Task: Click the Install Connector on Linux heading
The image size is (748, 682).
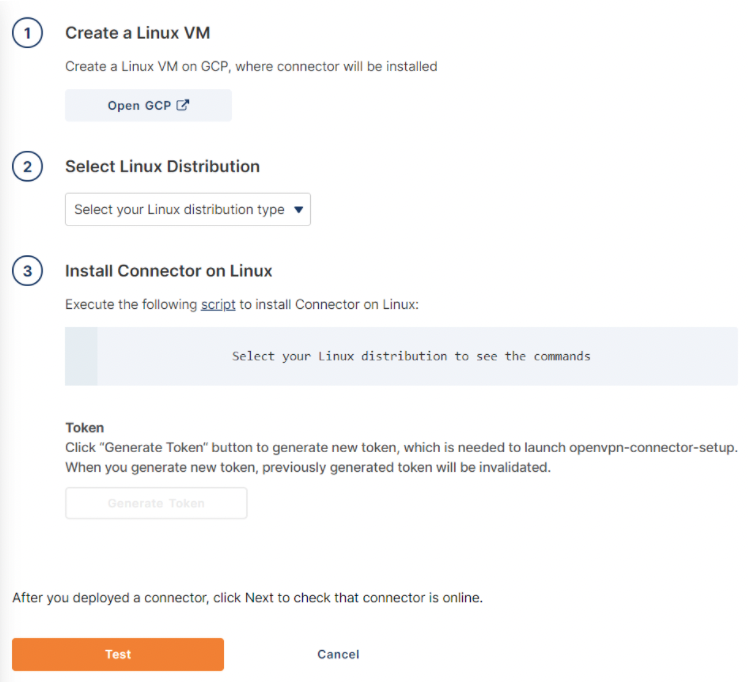Action: [x=168, y=271]
